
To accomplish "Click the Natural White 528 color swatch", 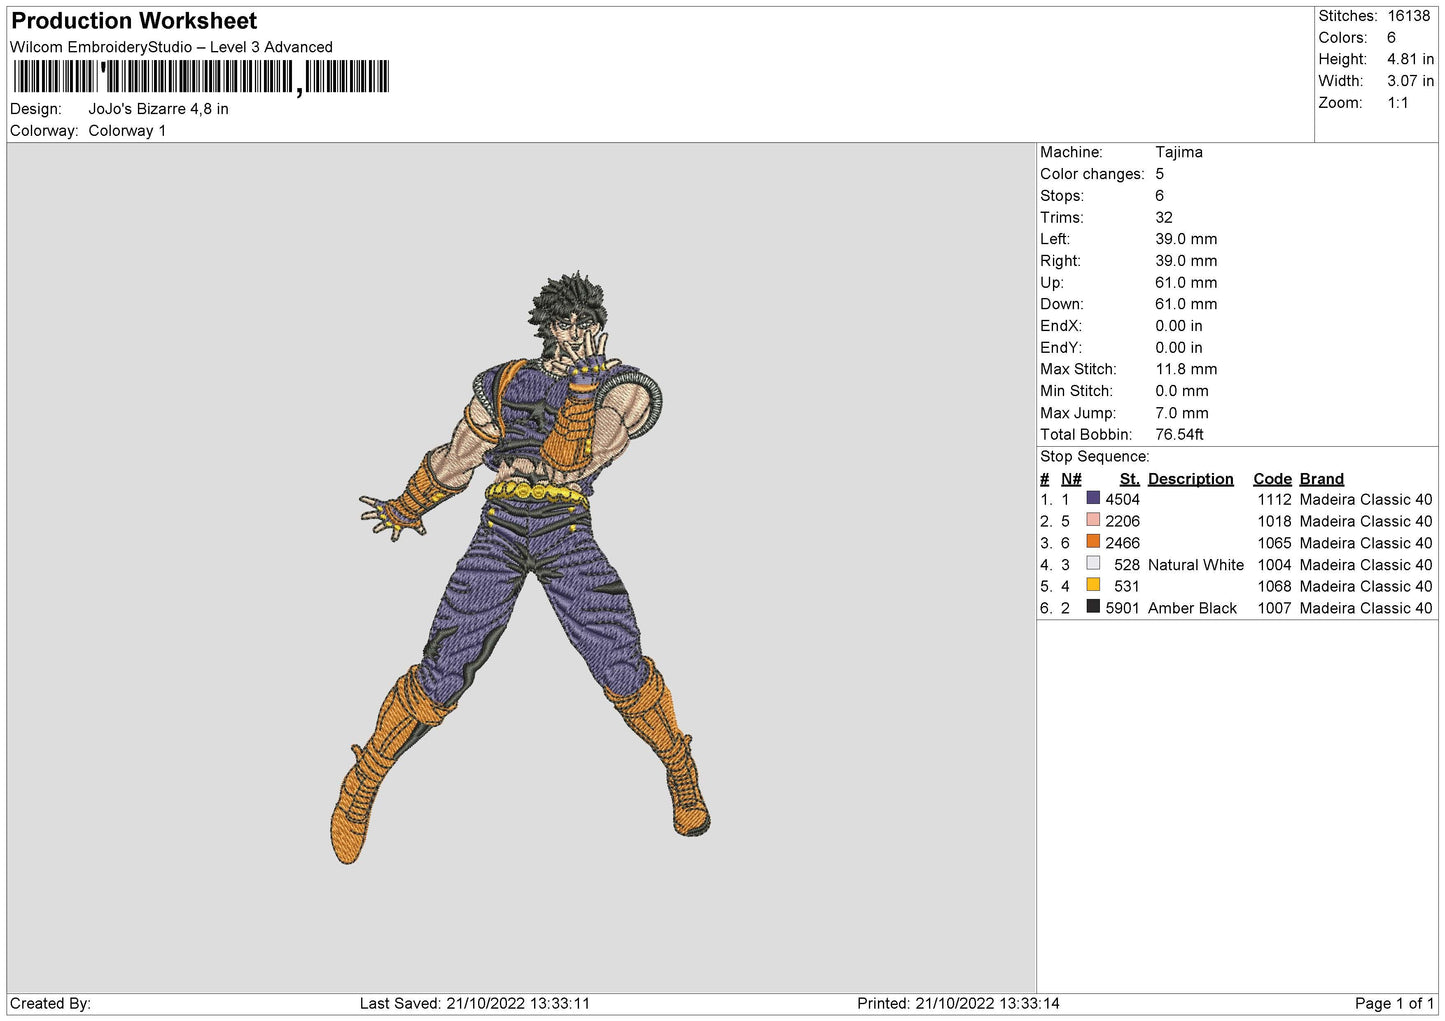I will [x=1093, y=564].
